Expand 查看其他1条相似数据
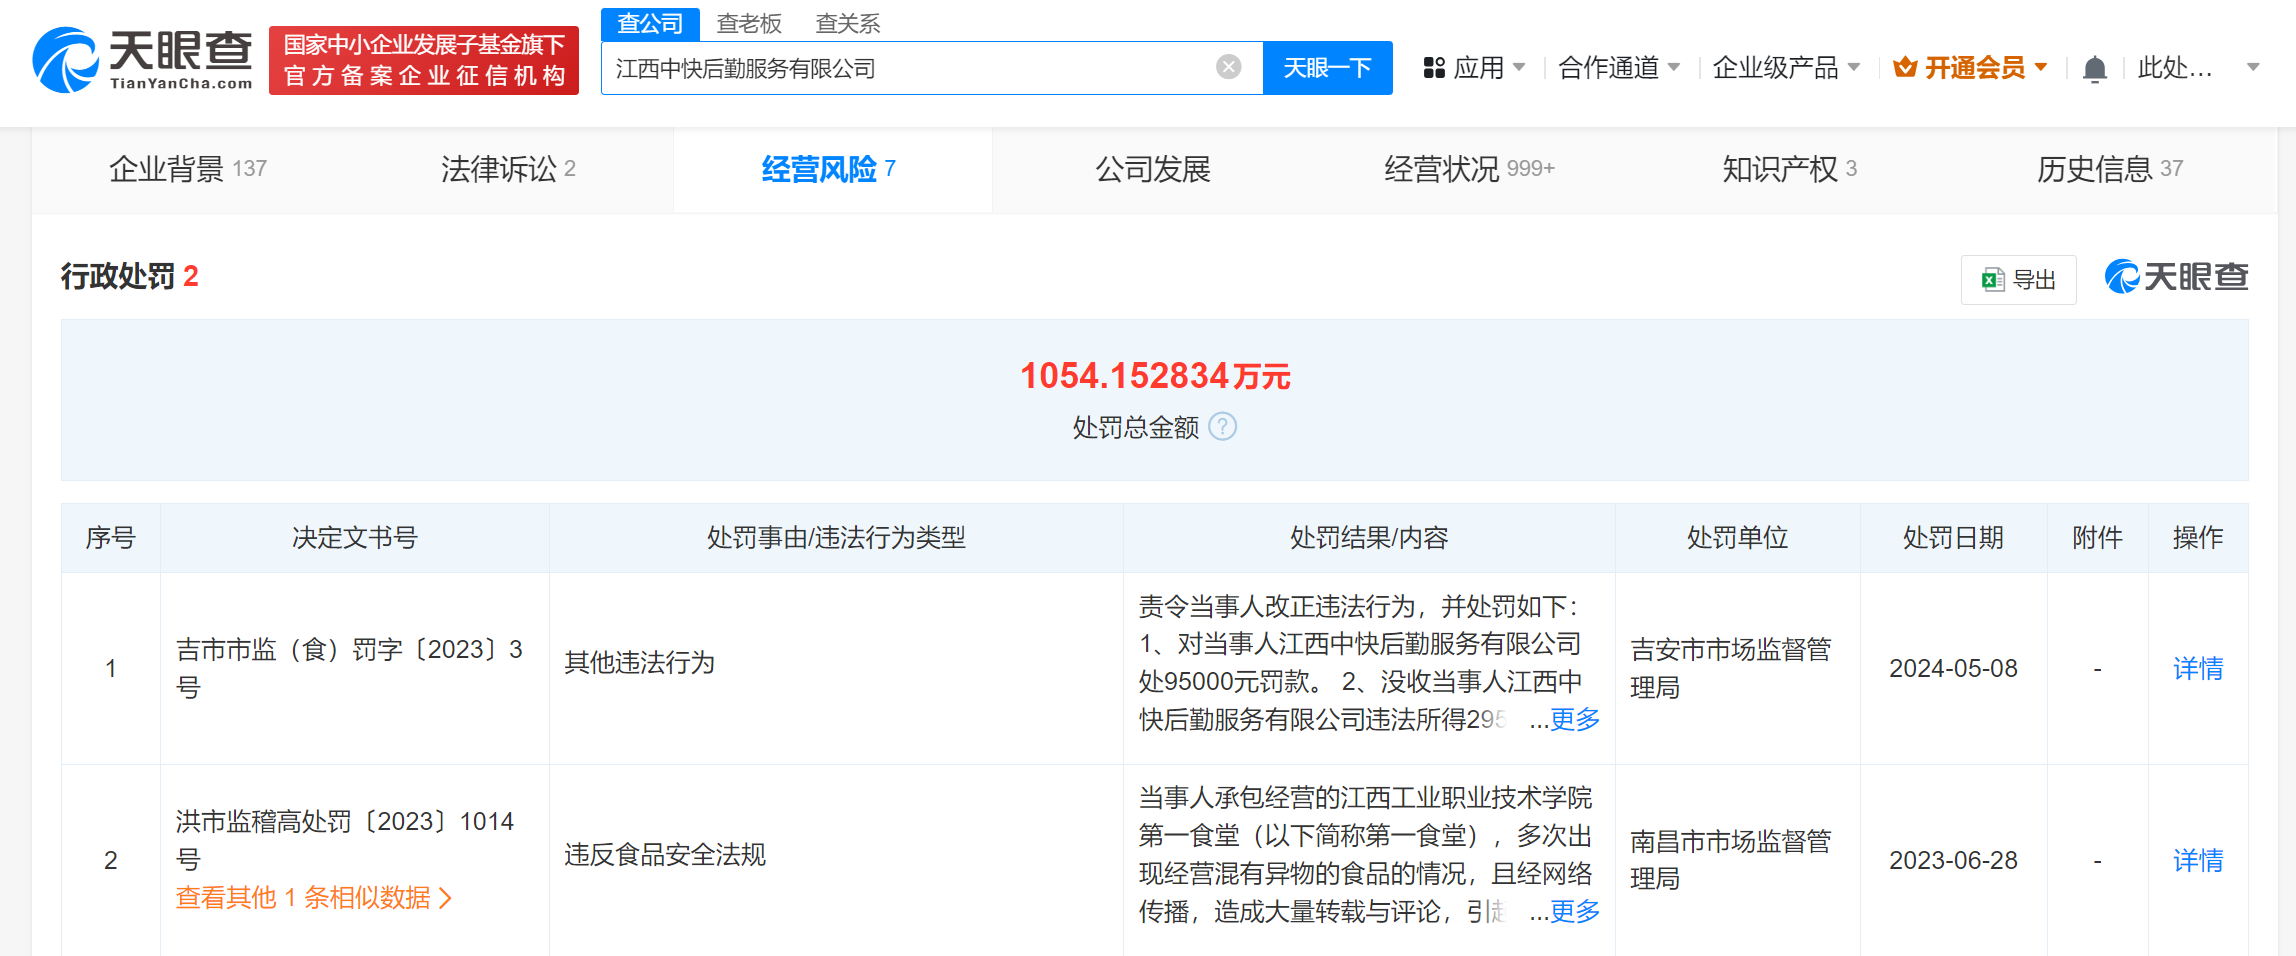This screenshot has height=956, width=2296. pyautogui.click(x=313, y=898)
